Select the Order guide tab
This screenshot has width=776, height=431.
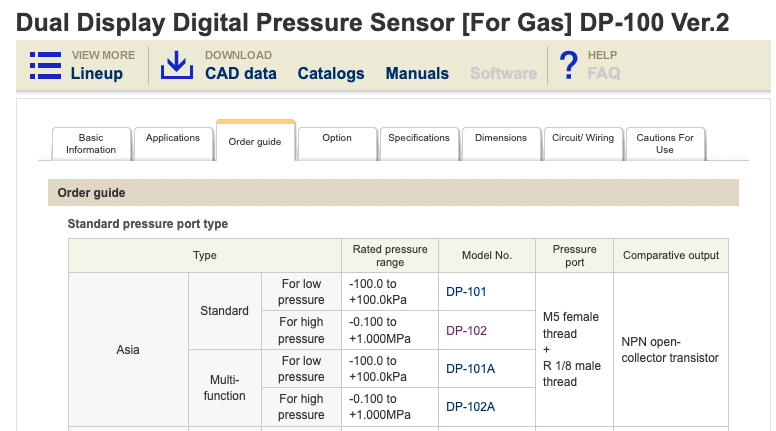255,141
